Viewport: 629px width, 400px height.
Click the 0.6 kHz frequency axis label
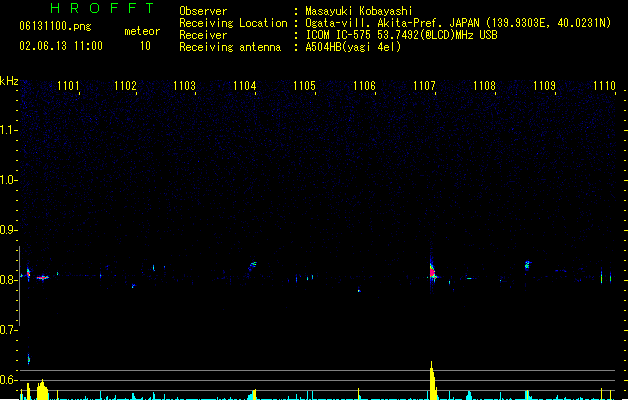pyautogui.click(x=8, y=380)
